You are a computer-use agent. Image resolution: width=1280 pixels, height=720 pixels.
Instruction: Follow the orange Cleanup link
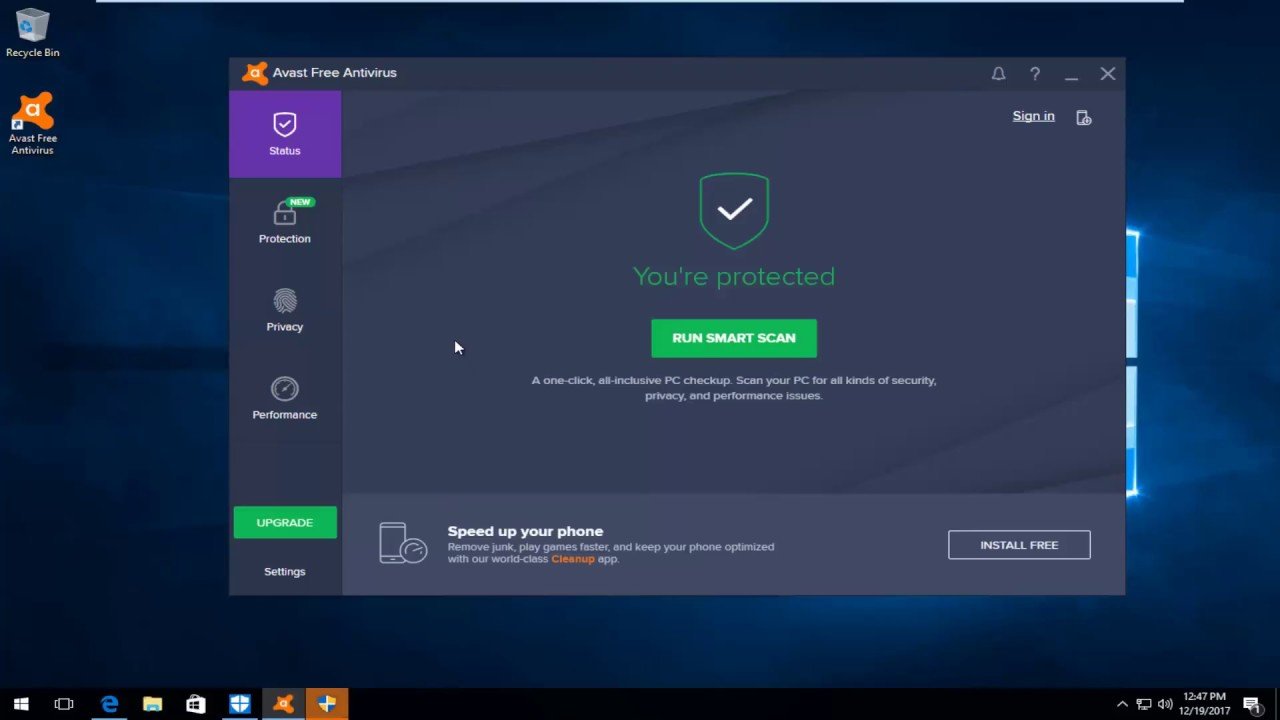click(x=573, y=559)
